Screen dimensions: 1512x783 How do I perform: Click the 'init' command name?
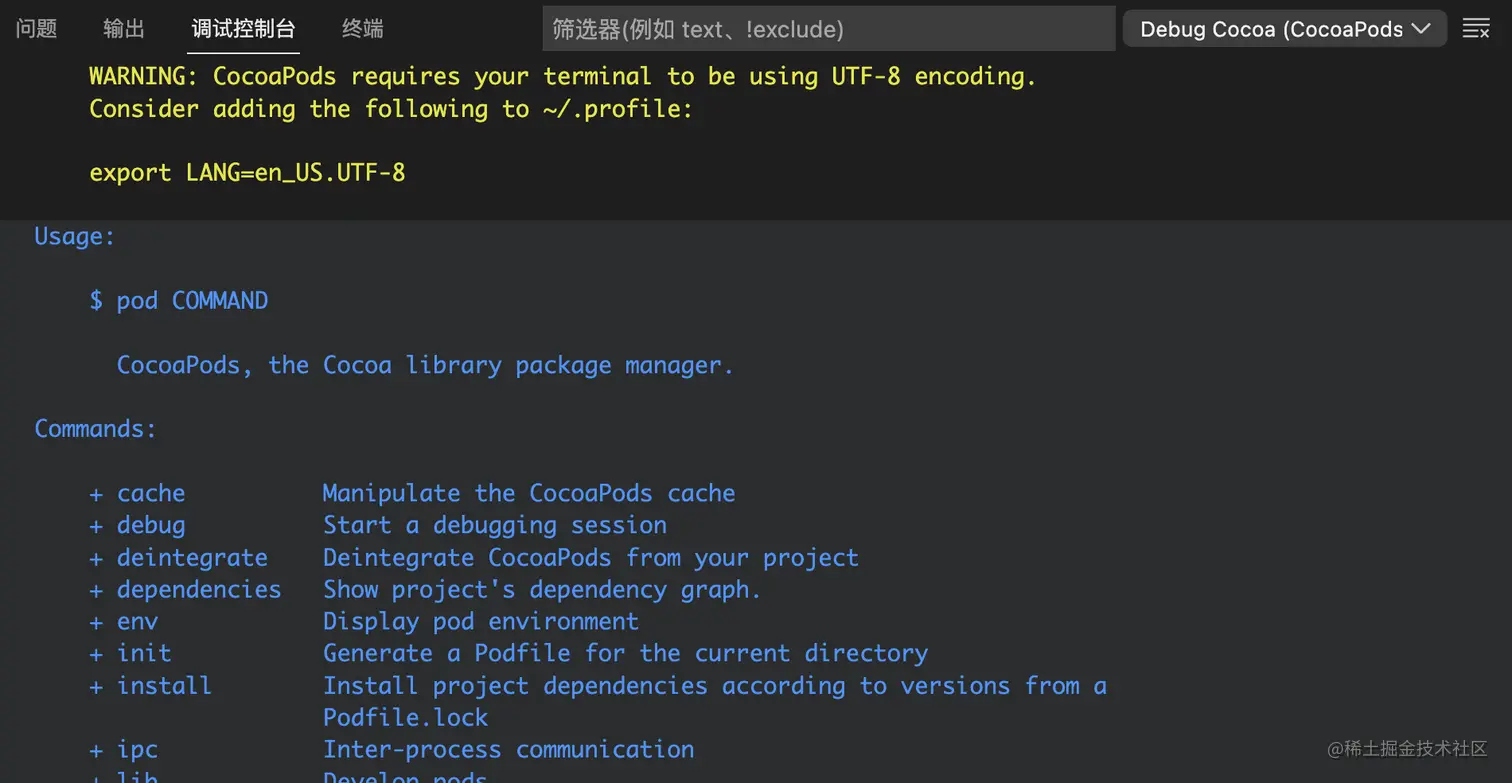pyautogui.click(x=144, y=654)
